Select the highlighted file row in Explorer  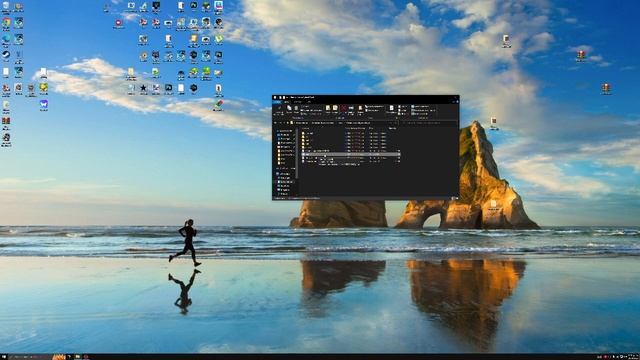351,154
